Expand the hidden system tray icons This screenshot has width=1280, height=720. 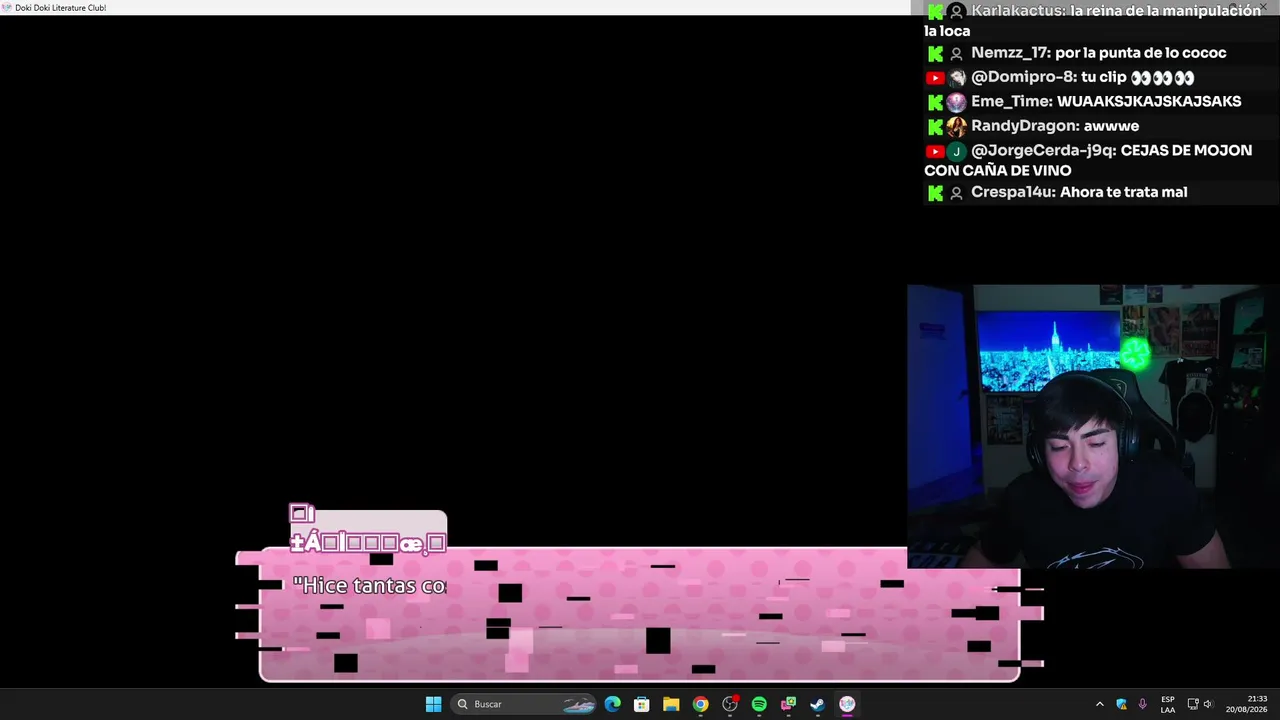pos(1100,704)
